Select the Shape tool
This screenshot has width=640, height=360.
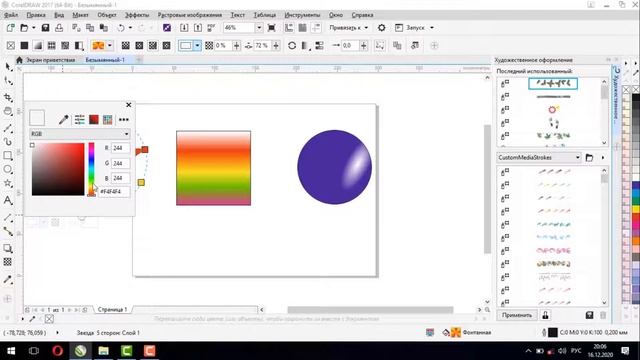coord(8,81)
